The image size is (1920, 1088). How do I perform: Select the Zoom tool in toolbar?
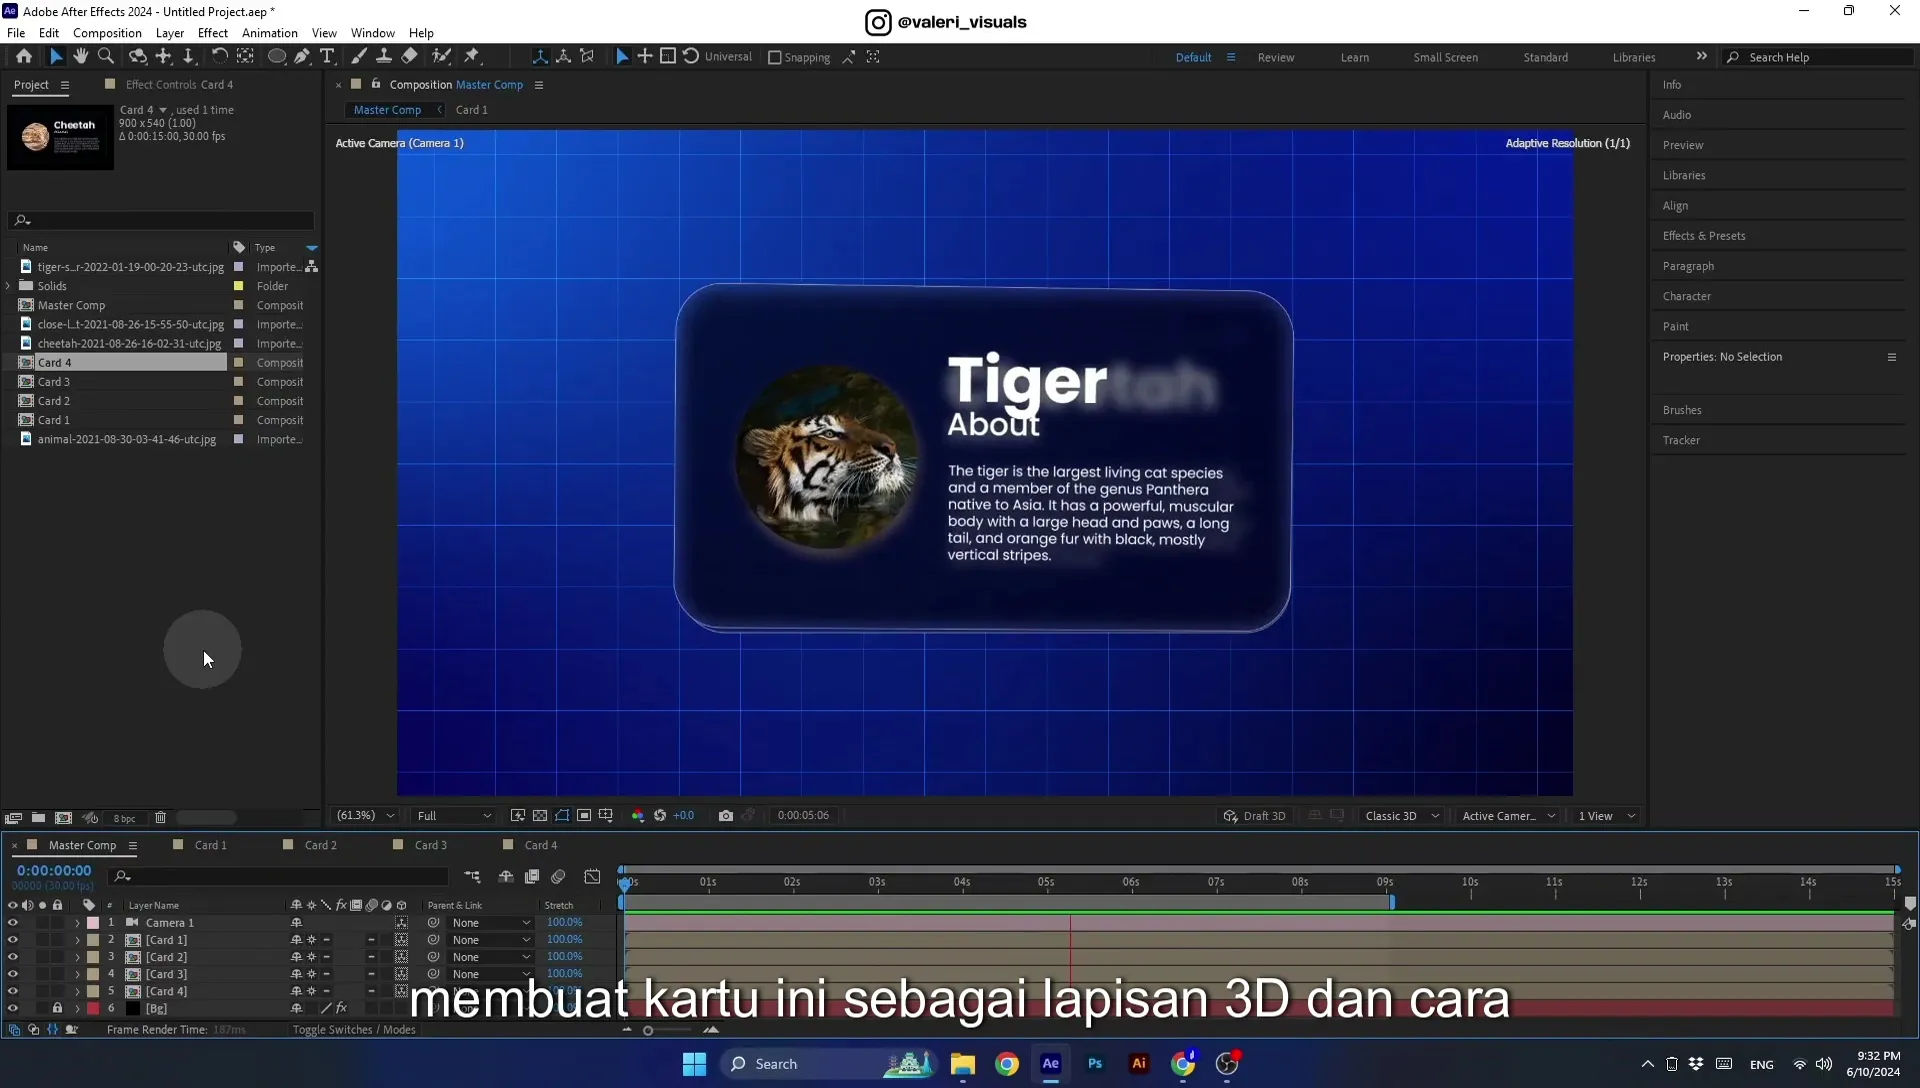point(106,57)
